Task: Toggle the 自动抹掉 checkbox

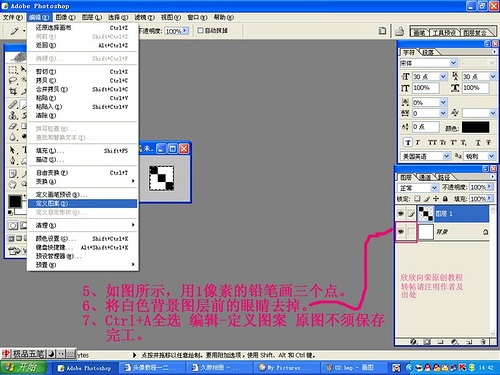Action: (200, 30)
